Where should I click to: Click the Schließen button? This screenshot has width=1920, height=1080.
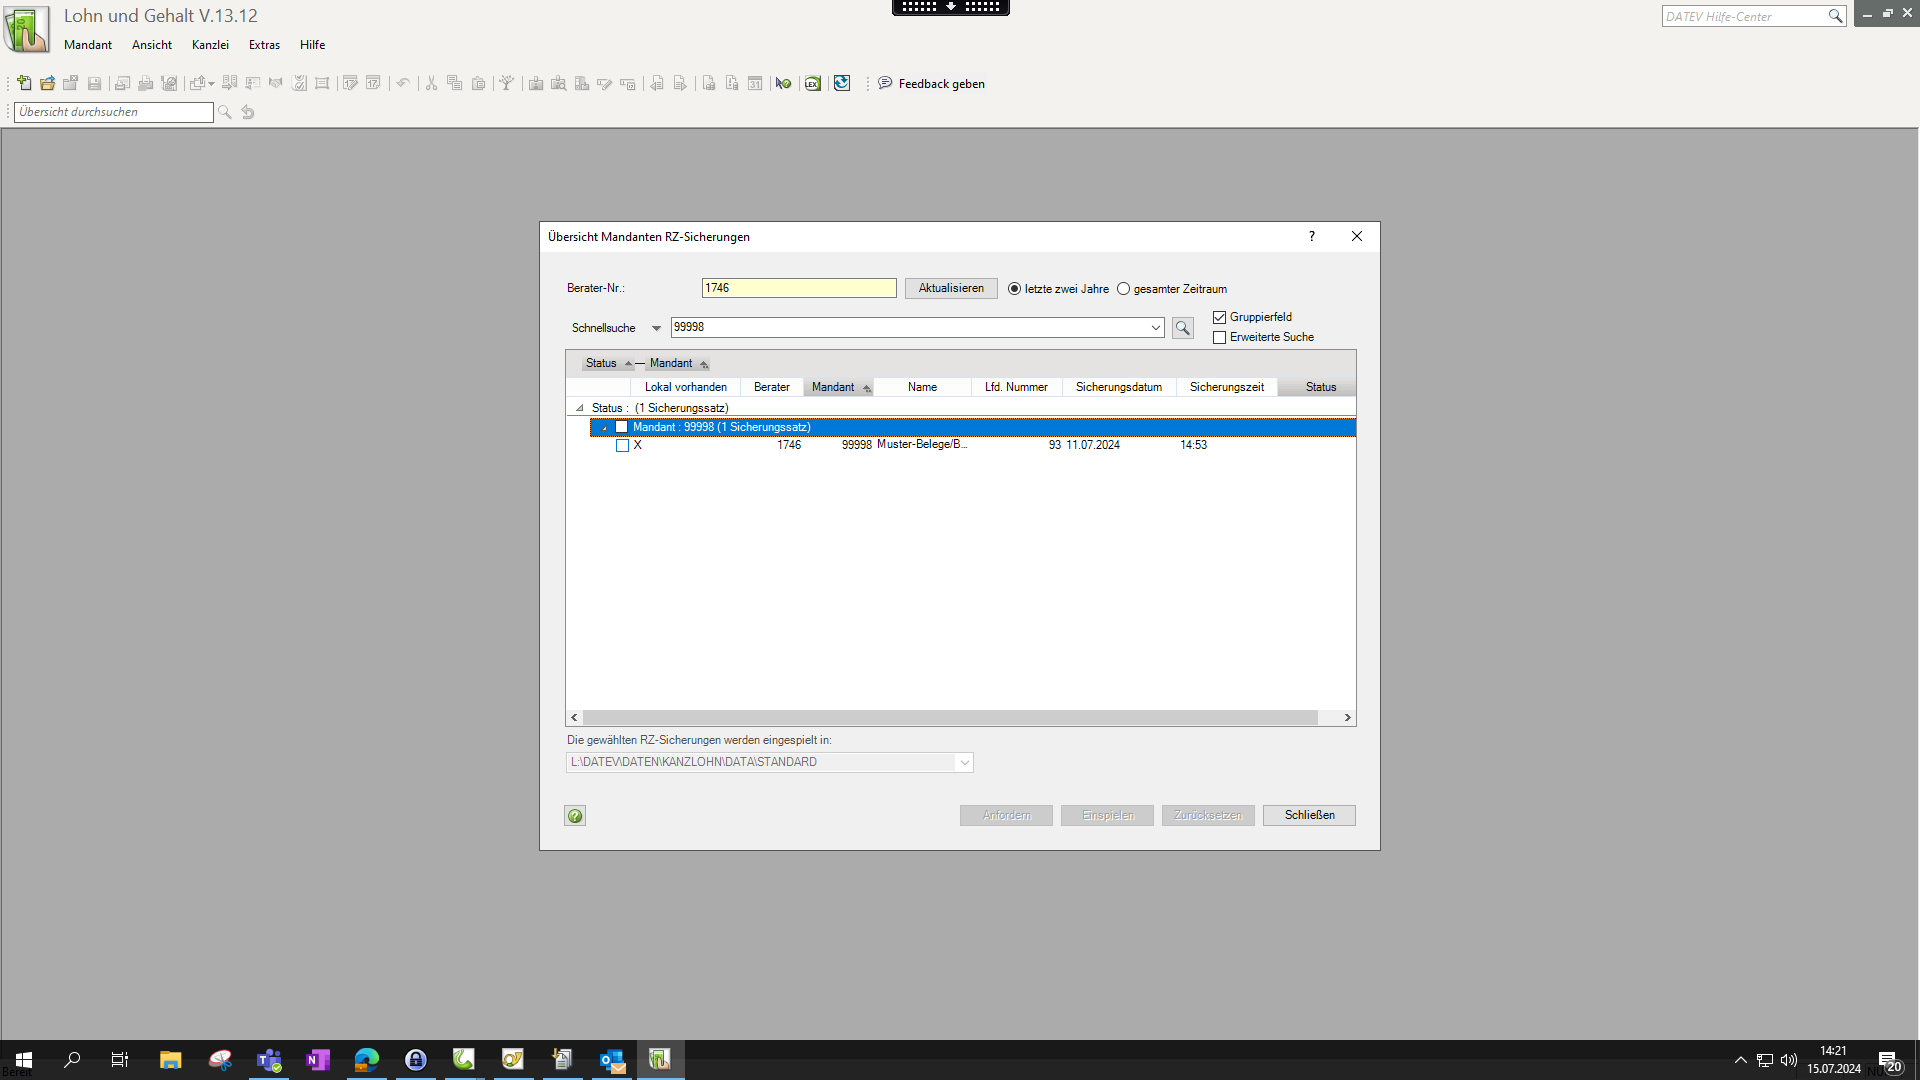[1309, 815]
